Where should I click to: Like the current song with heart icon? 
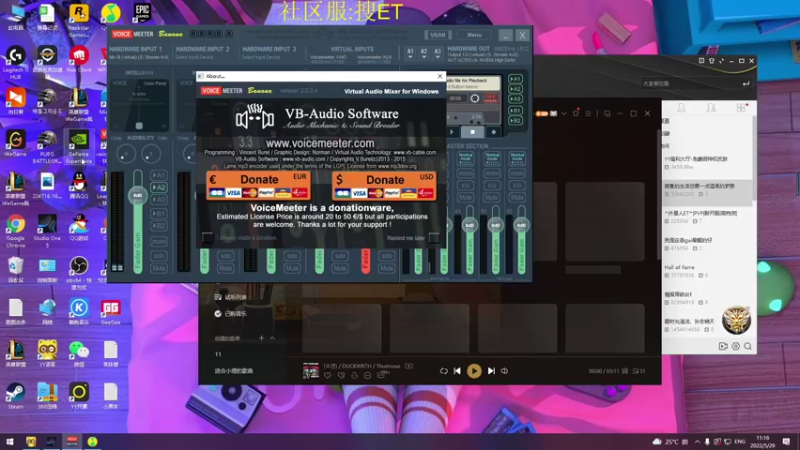click(328, 376)
